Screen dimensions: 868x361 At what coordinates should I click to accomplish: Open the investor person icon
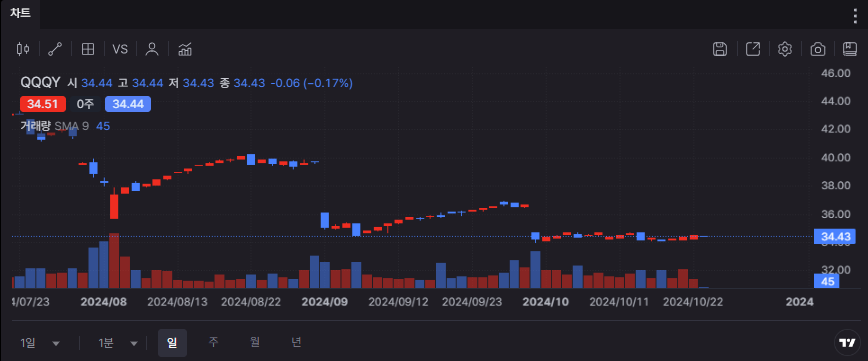pos(152,49)
